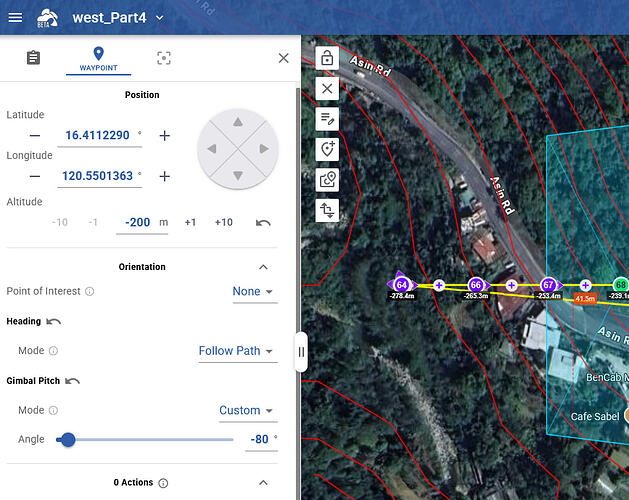Show Gimbal Pitch Mode info icon
629x500 pixels.
[53, 410]
